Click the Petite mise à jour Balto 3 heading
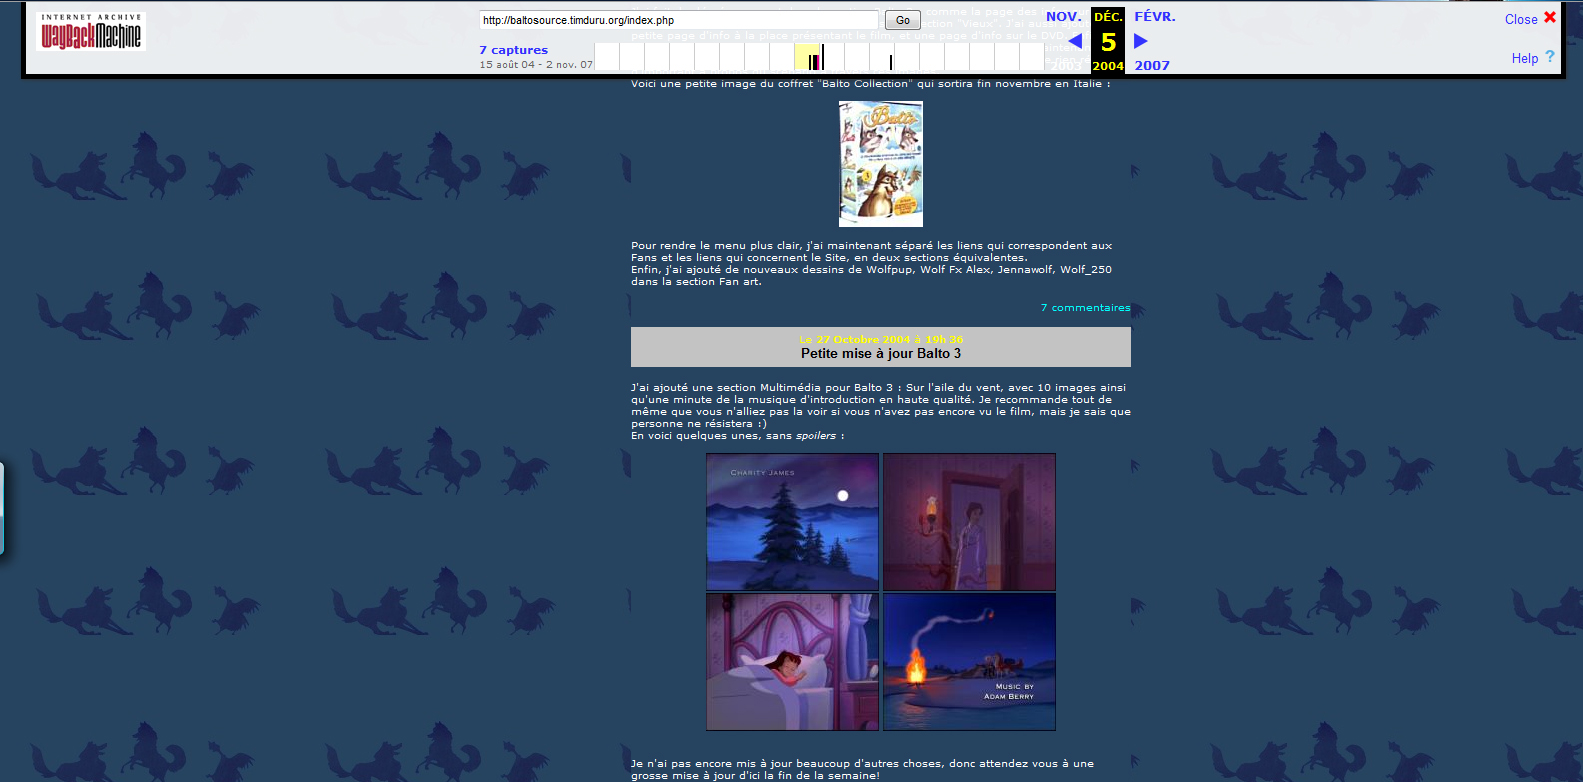This screenshot has width=1583, height=782. pos(881,354)
